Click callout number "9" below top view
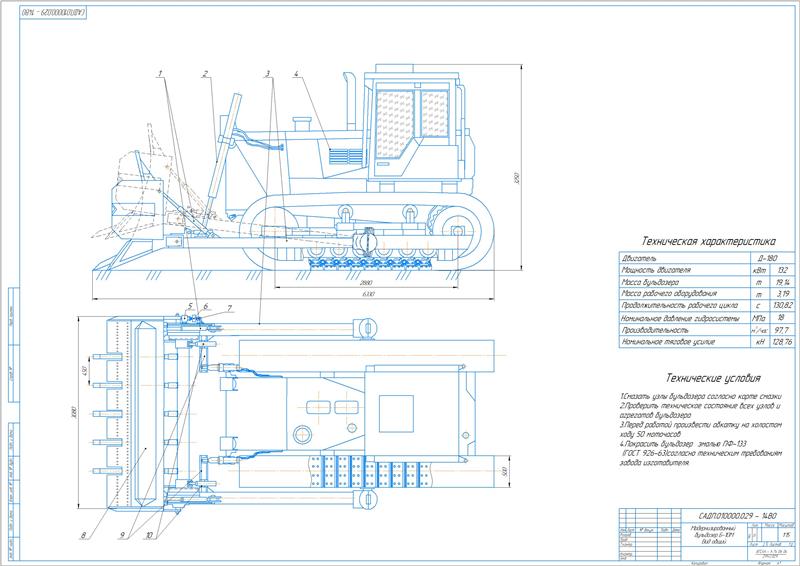 click(x=122, y=536)
